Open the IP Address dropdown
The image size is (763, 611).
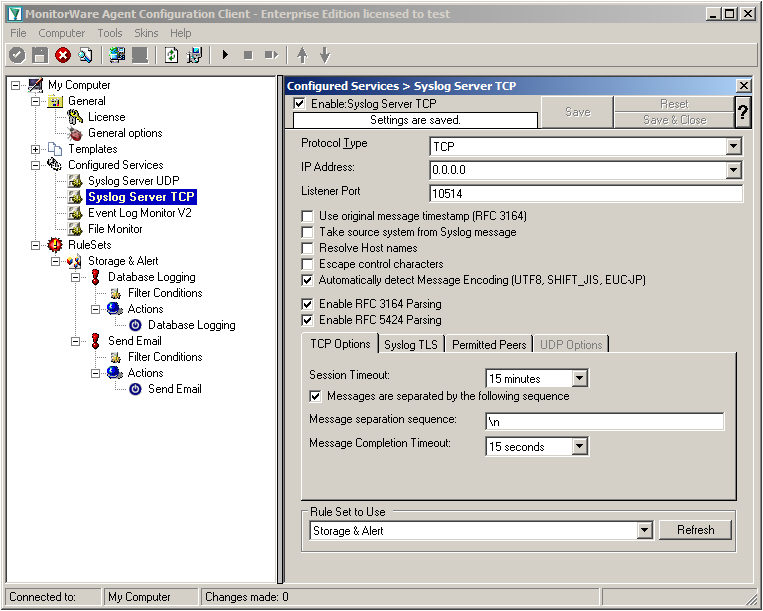click(733, 170)
